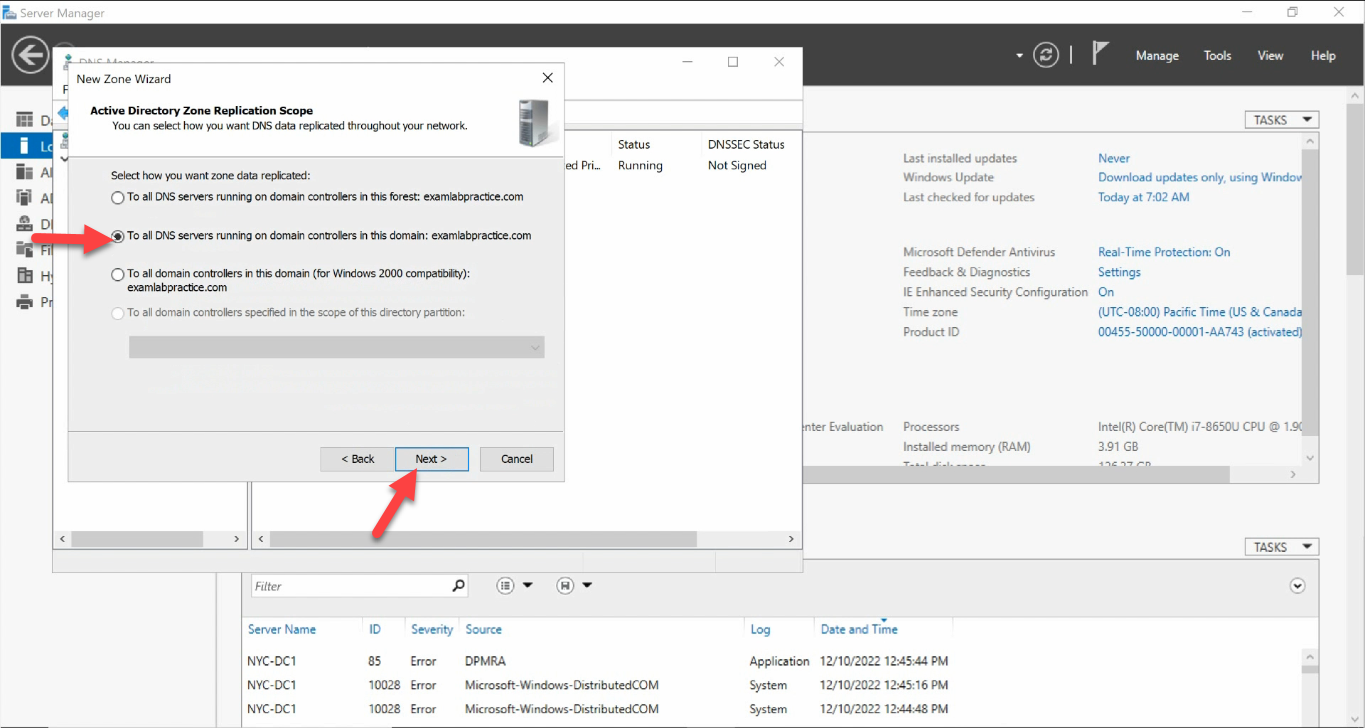1365x728 pixels.
Task: Click the refresh icon in Server Manager header
Action: tap(1046, 55)
